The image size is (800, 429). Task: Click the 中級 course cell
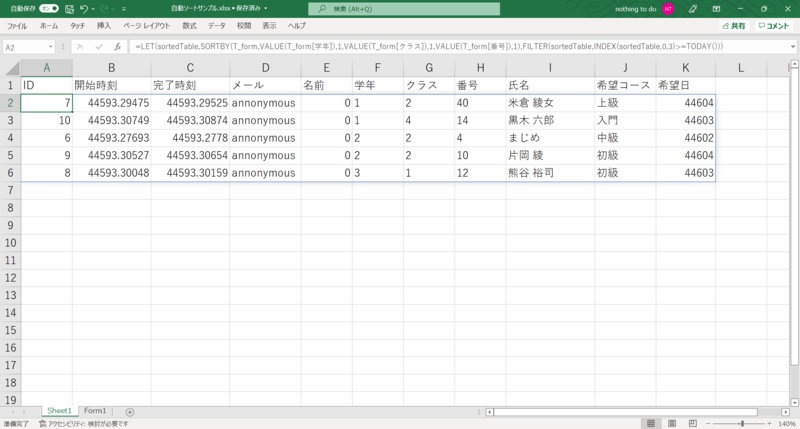point(625,138)
